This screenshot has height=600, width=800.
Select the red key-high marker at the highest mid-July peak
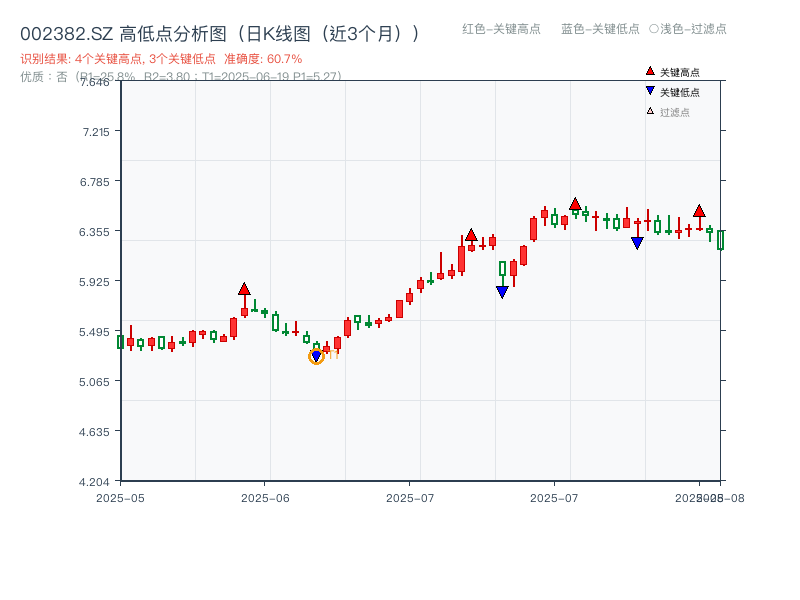[576, 203]
